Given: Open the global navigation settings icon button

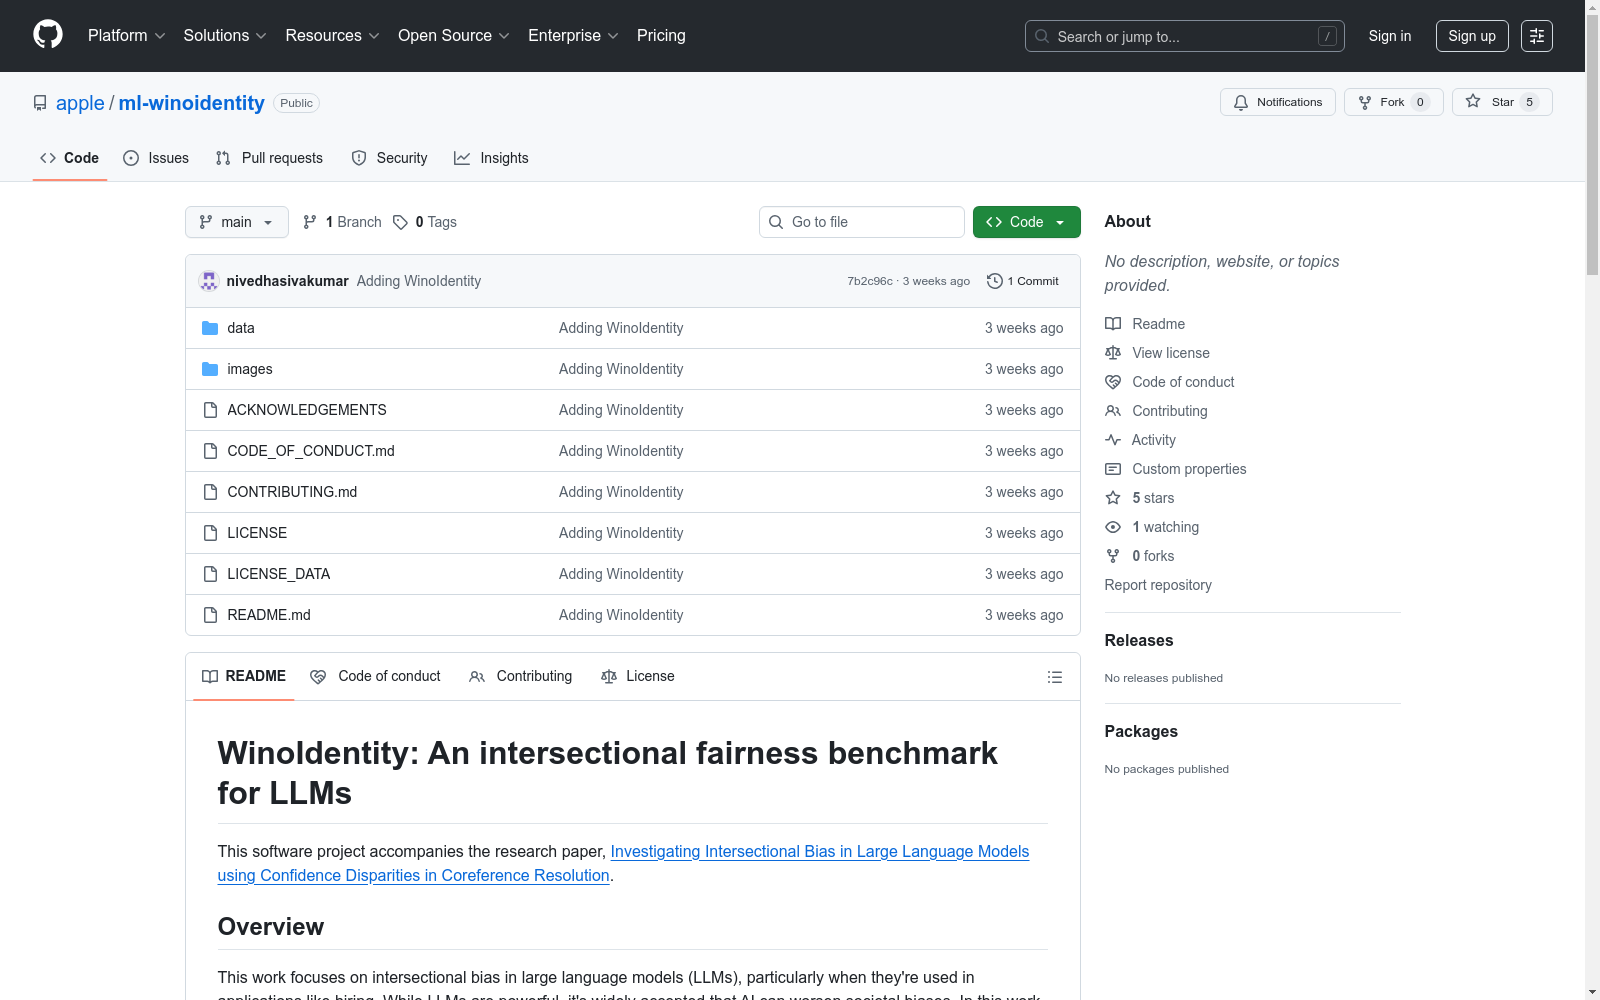Looking at the screenshot, I should [x=1537, y=36].
